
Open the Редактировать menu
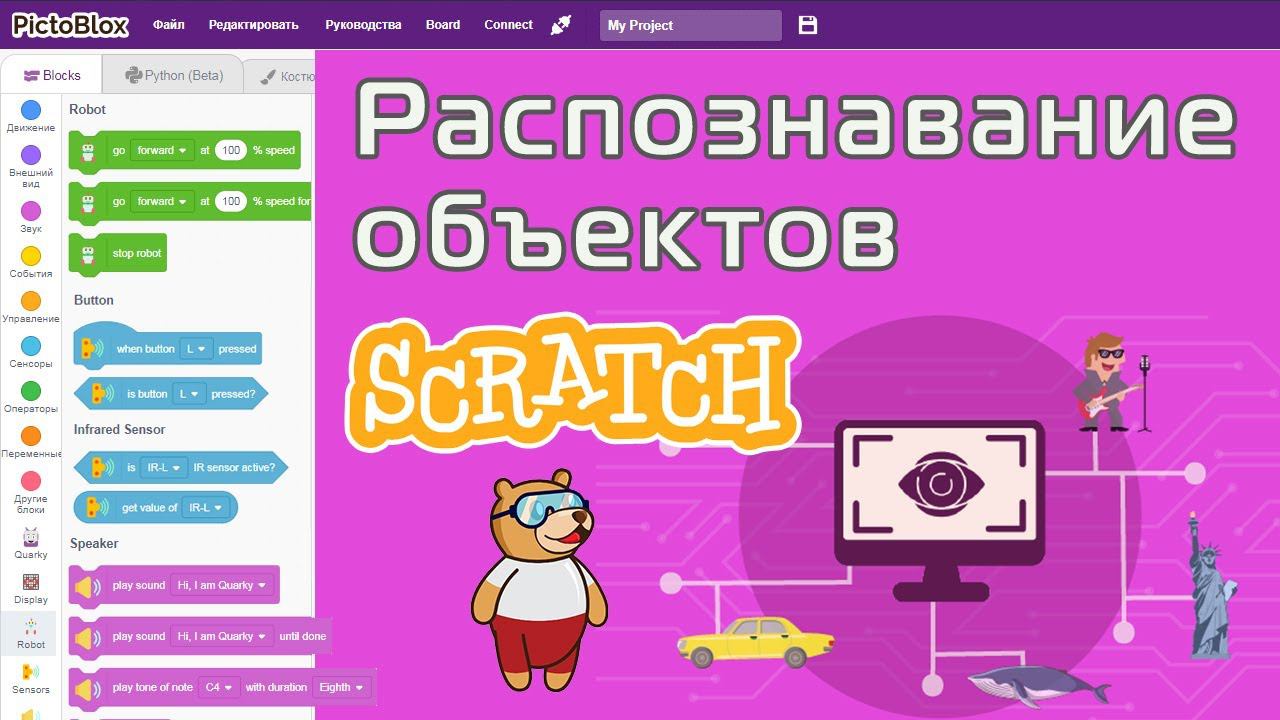(254, 25)
